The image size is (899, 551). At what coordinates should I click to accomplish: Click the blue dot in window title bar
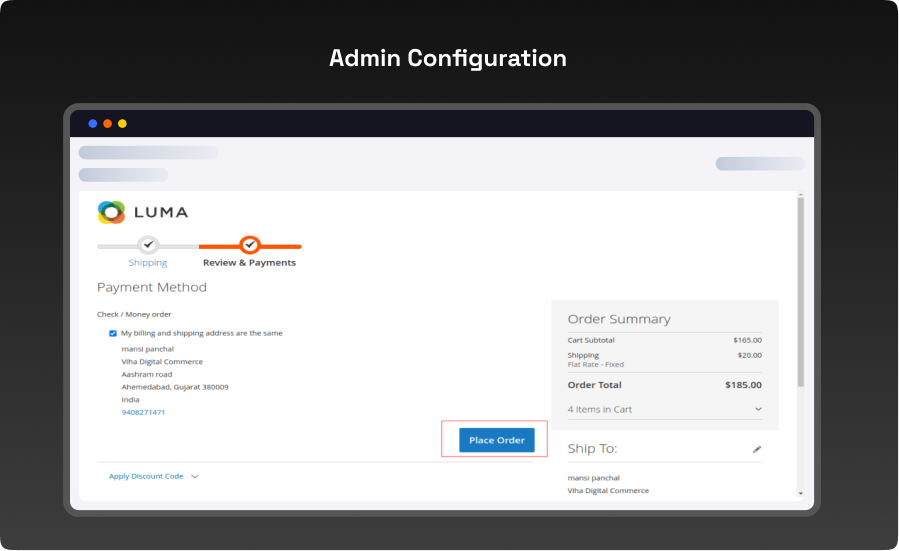(x=93, y=124)
